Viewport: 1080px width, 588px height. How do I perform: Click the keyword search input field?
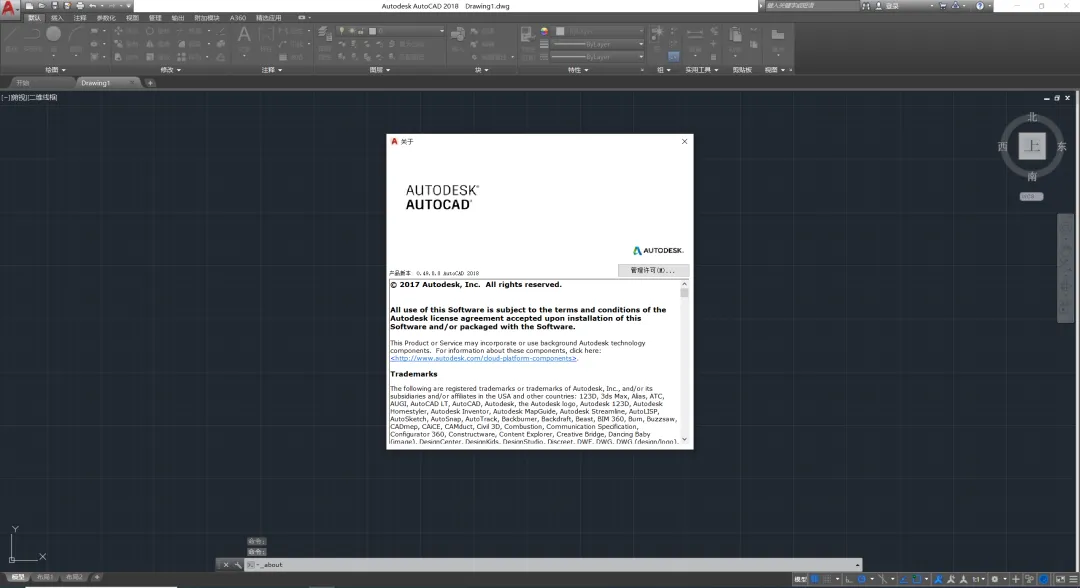pyautogui.click(x=811, y=6)
